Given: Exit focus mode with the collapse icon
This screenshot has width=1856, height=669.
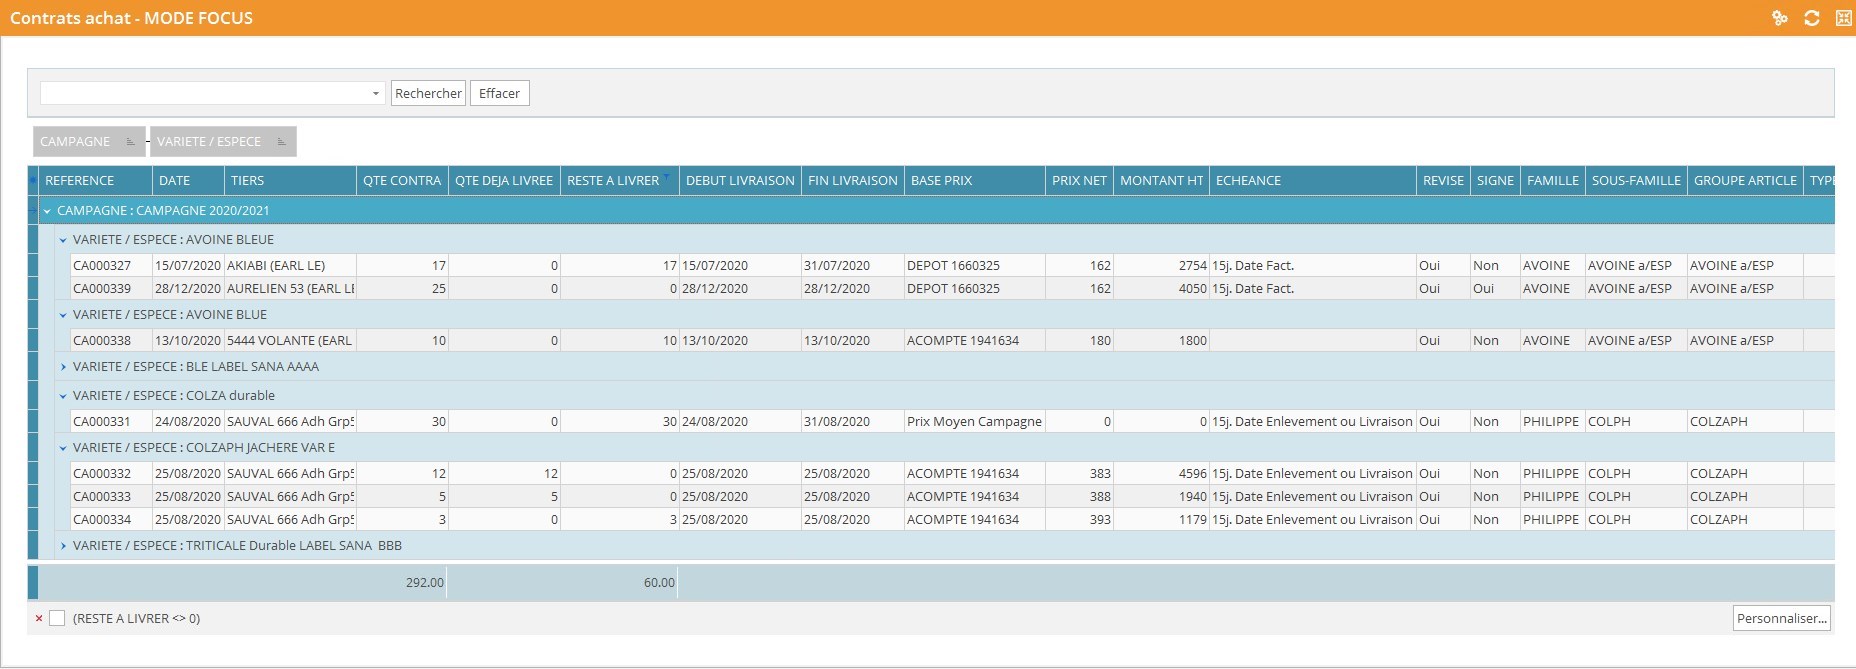Looking at the screenshot, I should point(1843,18).
